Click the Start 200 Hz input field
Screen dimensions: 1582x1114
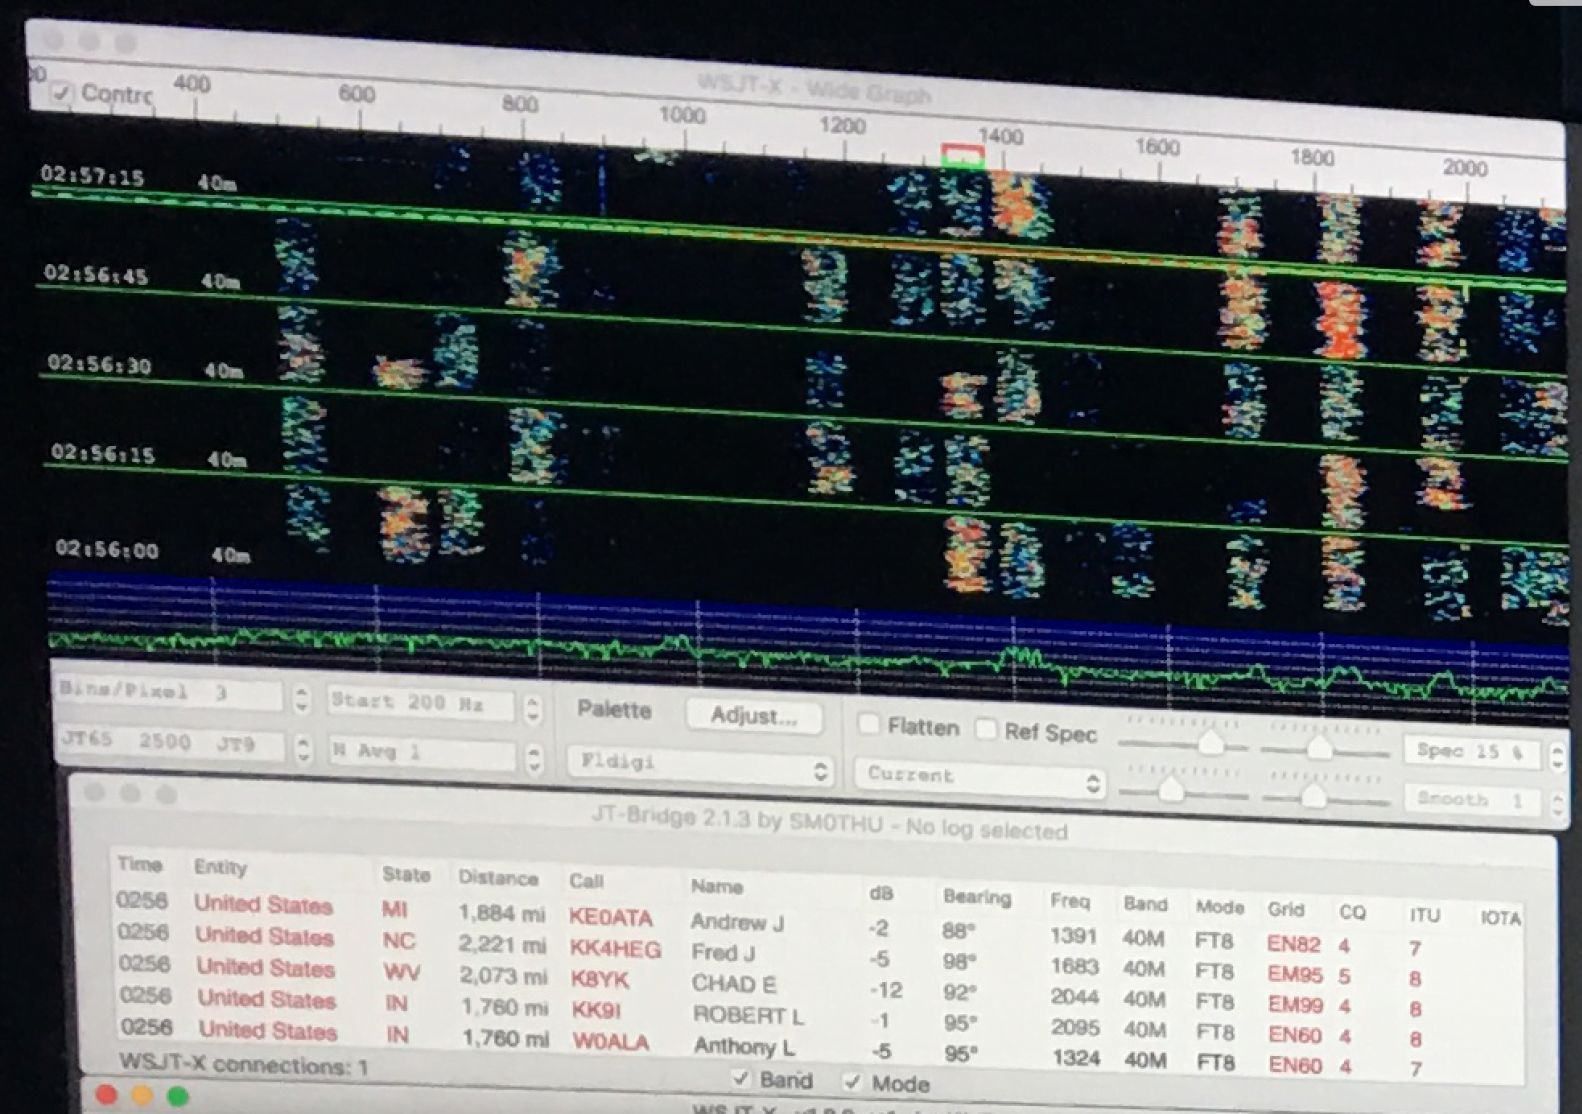(422, 703)
